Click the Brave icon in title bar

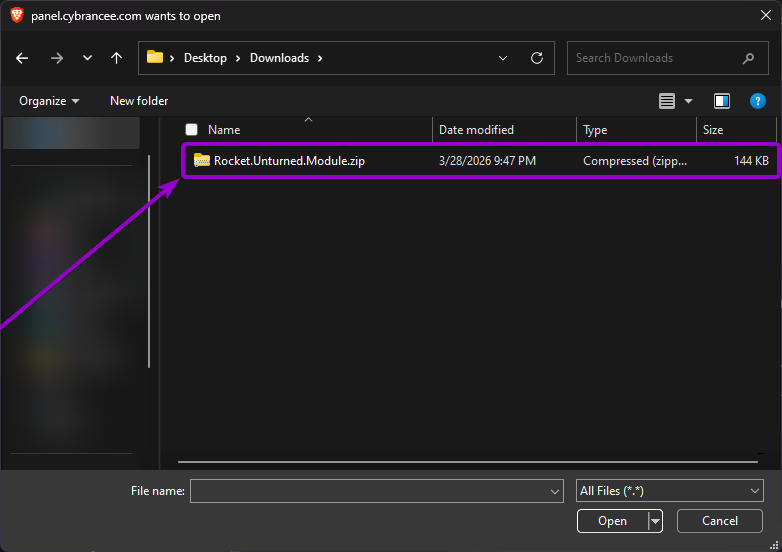tap(16, 15)
